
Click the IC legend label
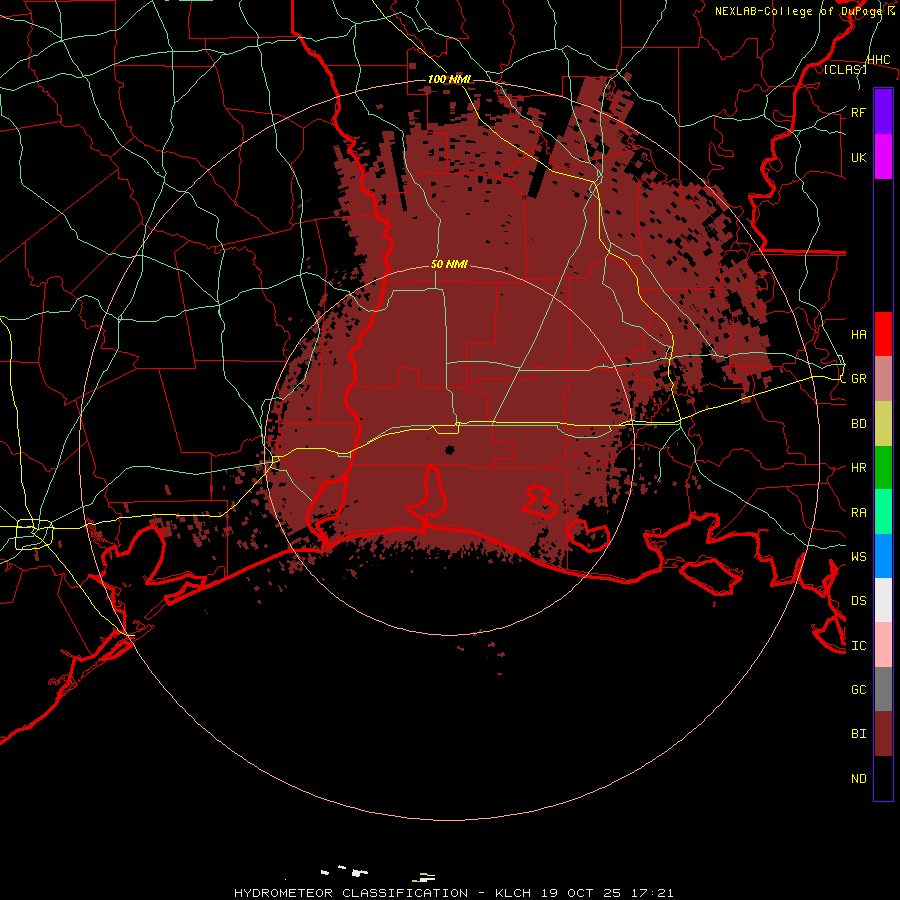pyautogui.click(x=859, y=646)
